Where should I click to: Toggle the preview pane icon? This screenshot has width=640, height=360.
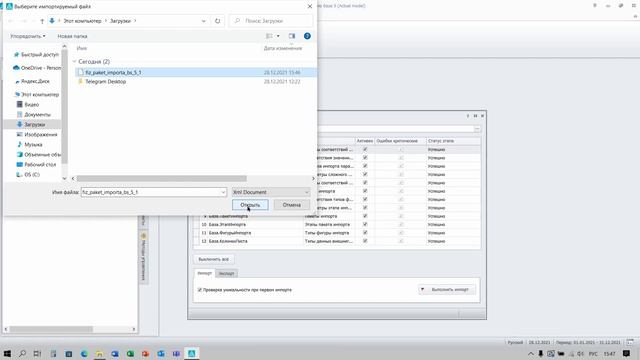[291, 36]
